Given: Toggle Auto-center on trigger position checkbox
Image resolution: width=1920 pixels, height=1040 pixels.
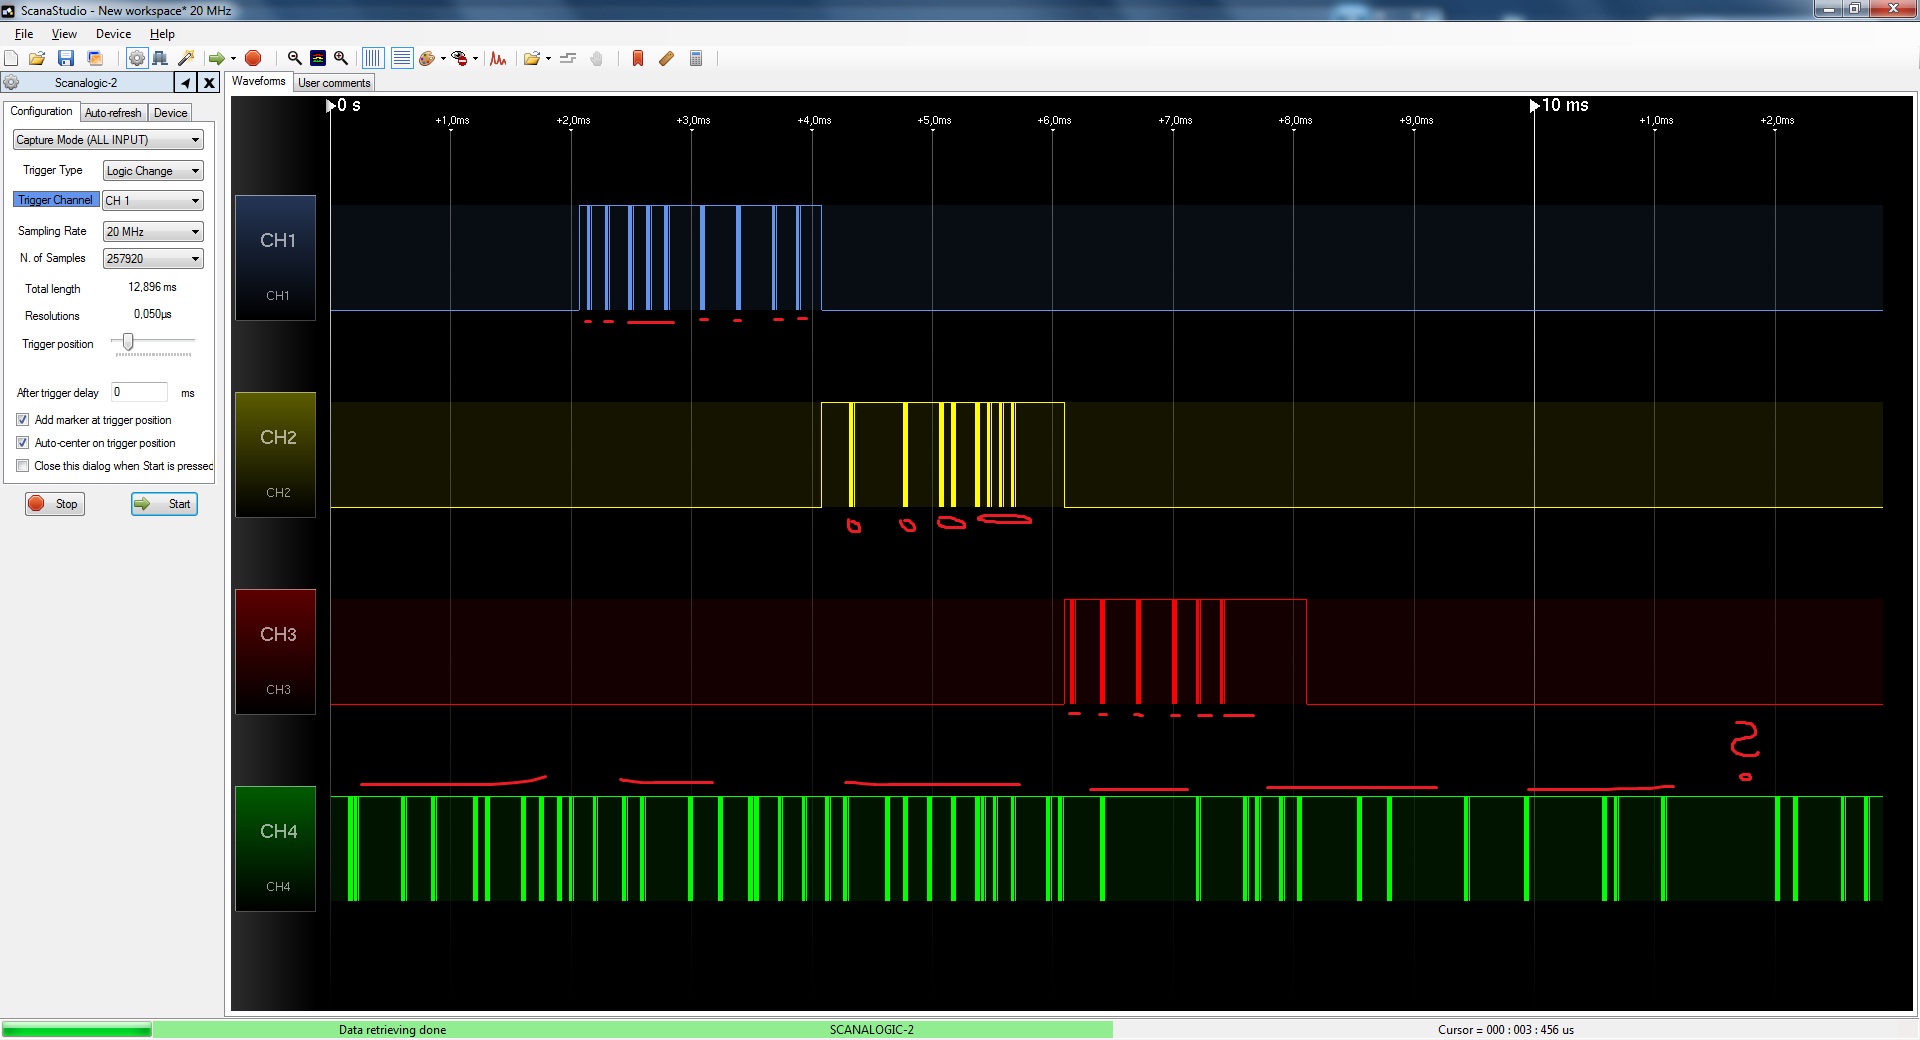Looking at the screenshot, I should click(22, 443).
